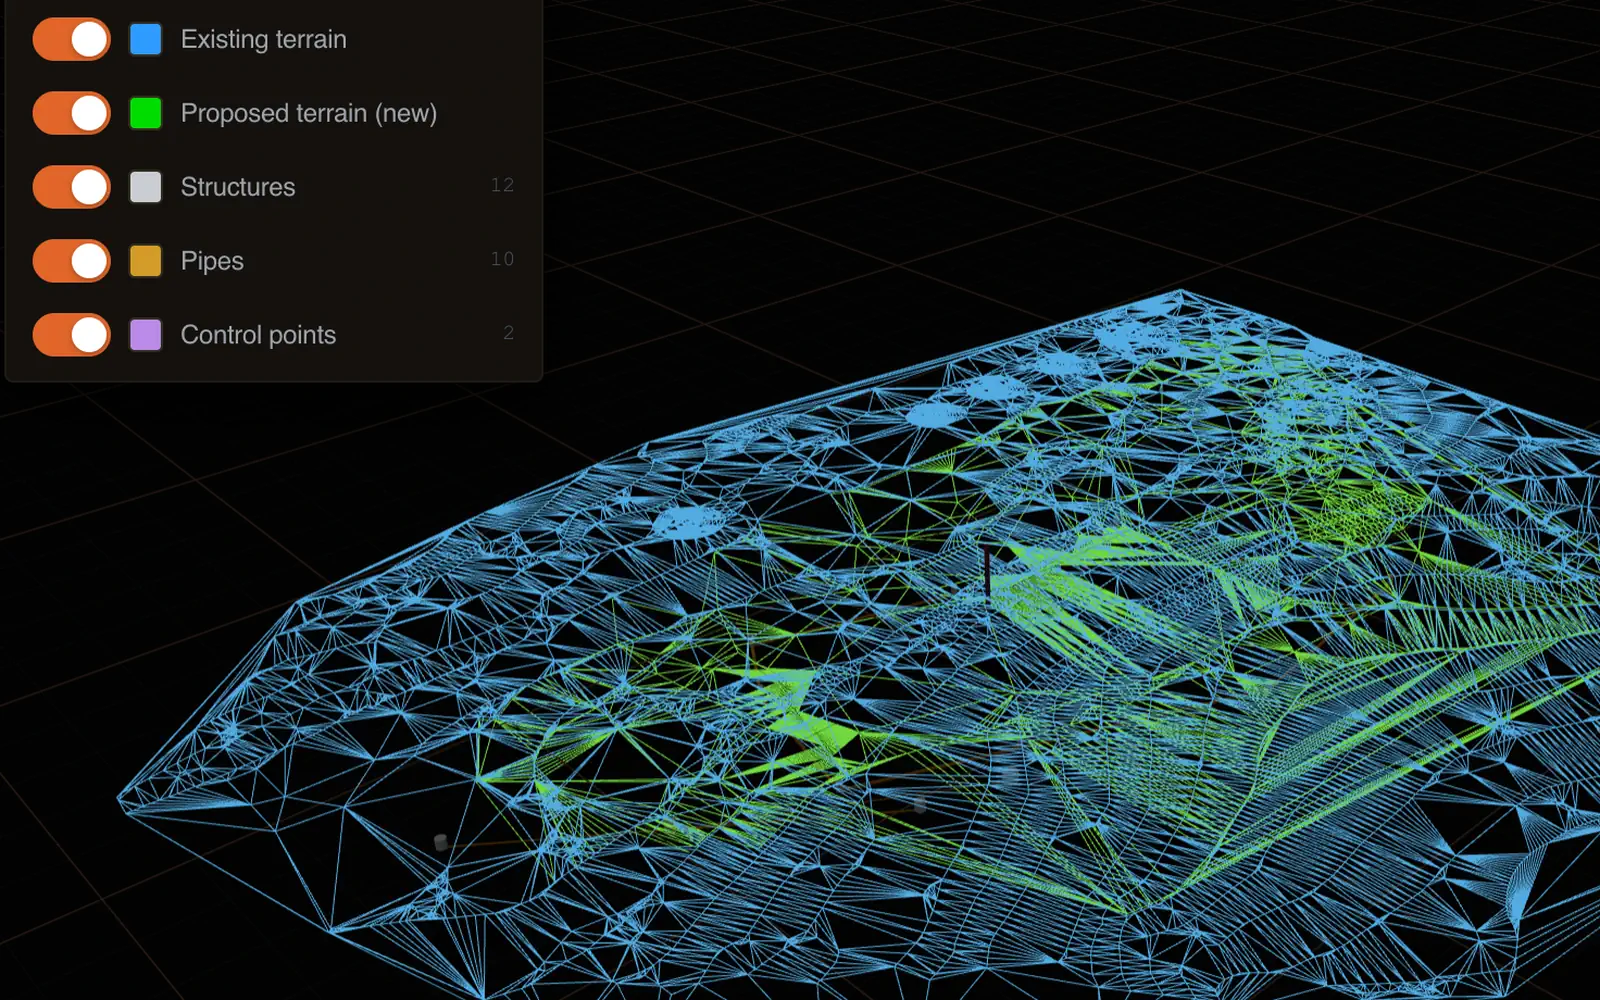Viewport: 1600px width, 1000px height.
Task: Disable the Proposed terrain (new) layer switch
Action: (71, 113)
